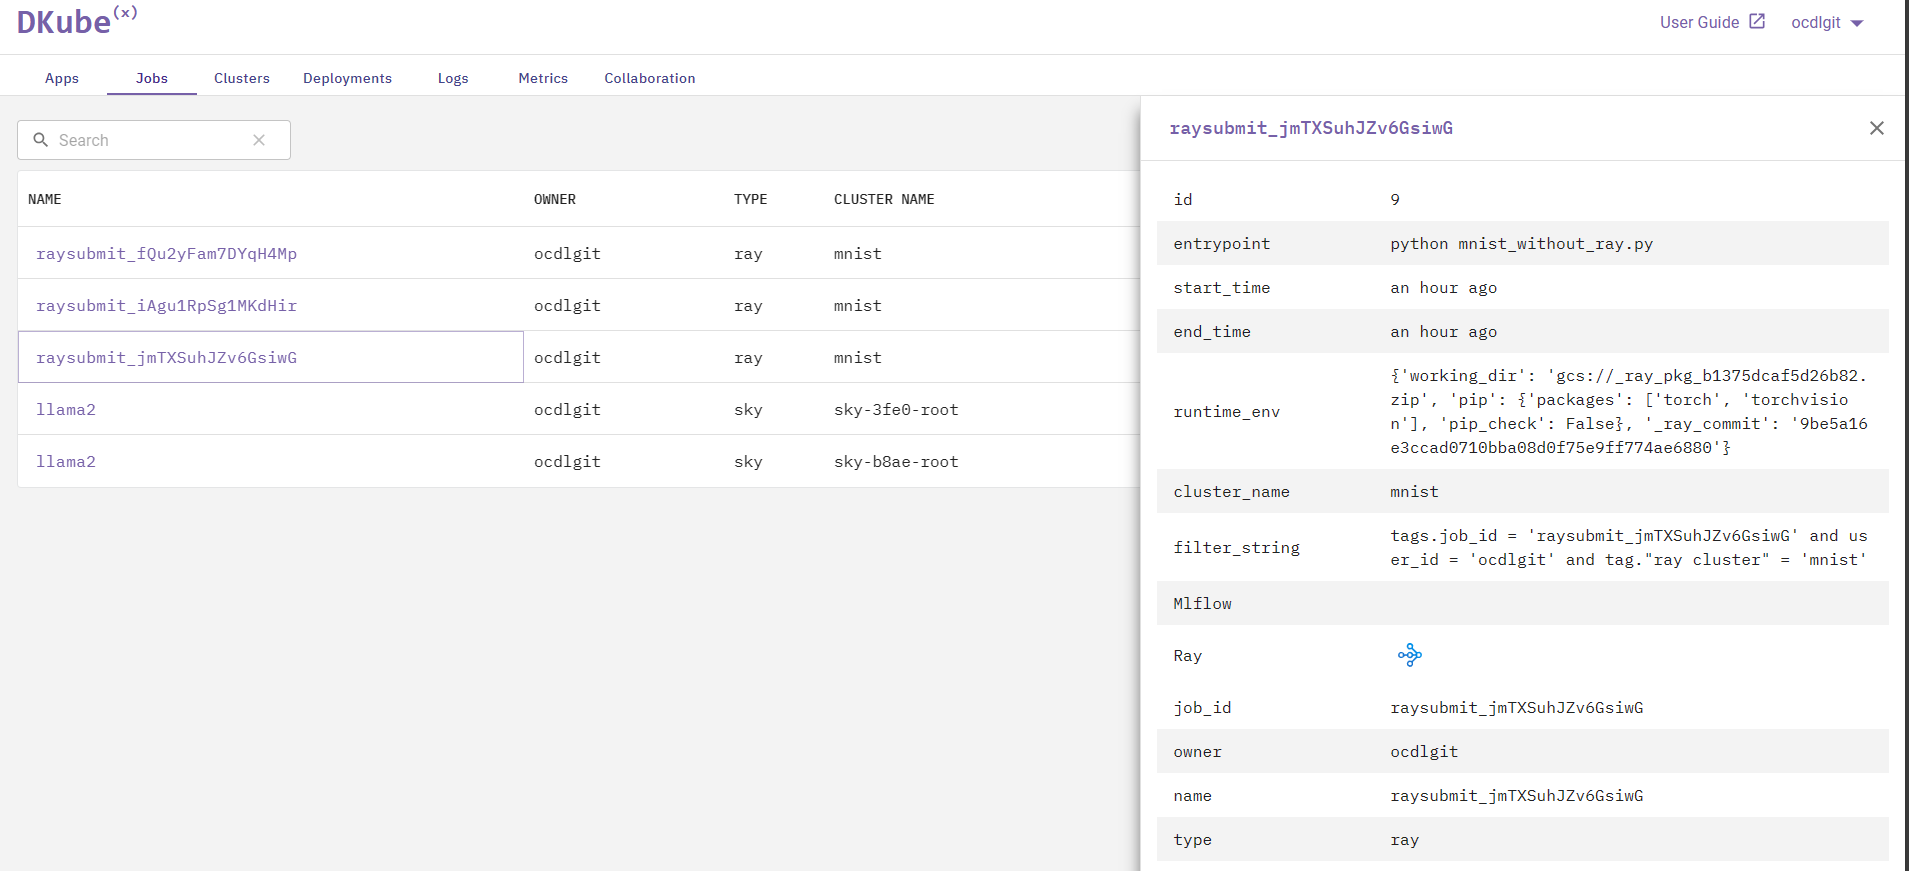The image size is (1909, 871).
Task: Open the User Guide external link icon
Action: click(1757, 21)
